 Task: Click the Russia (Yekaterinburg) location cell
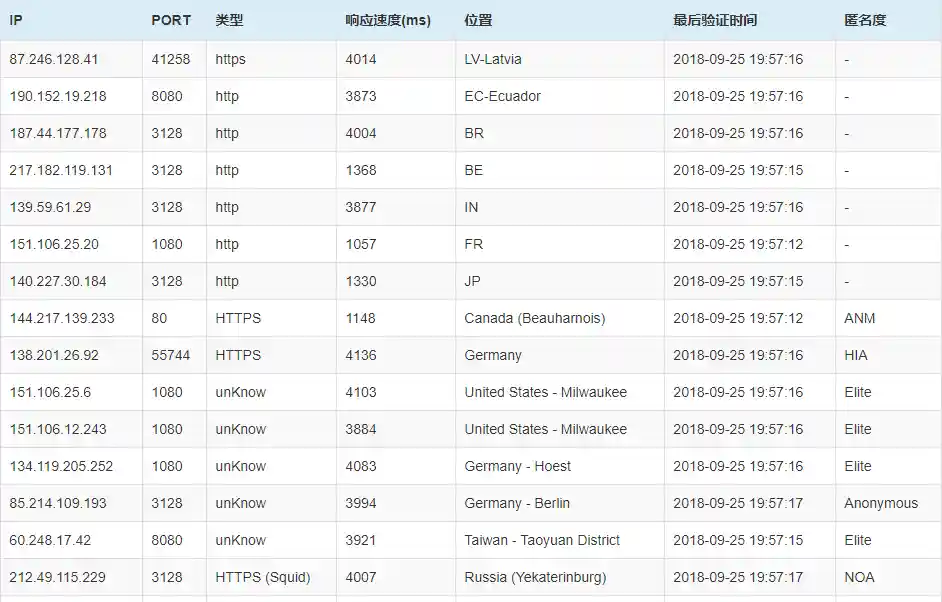tap(535, 577)
